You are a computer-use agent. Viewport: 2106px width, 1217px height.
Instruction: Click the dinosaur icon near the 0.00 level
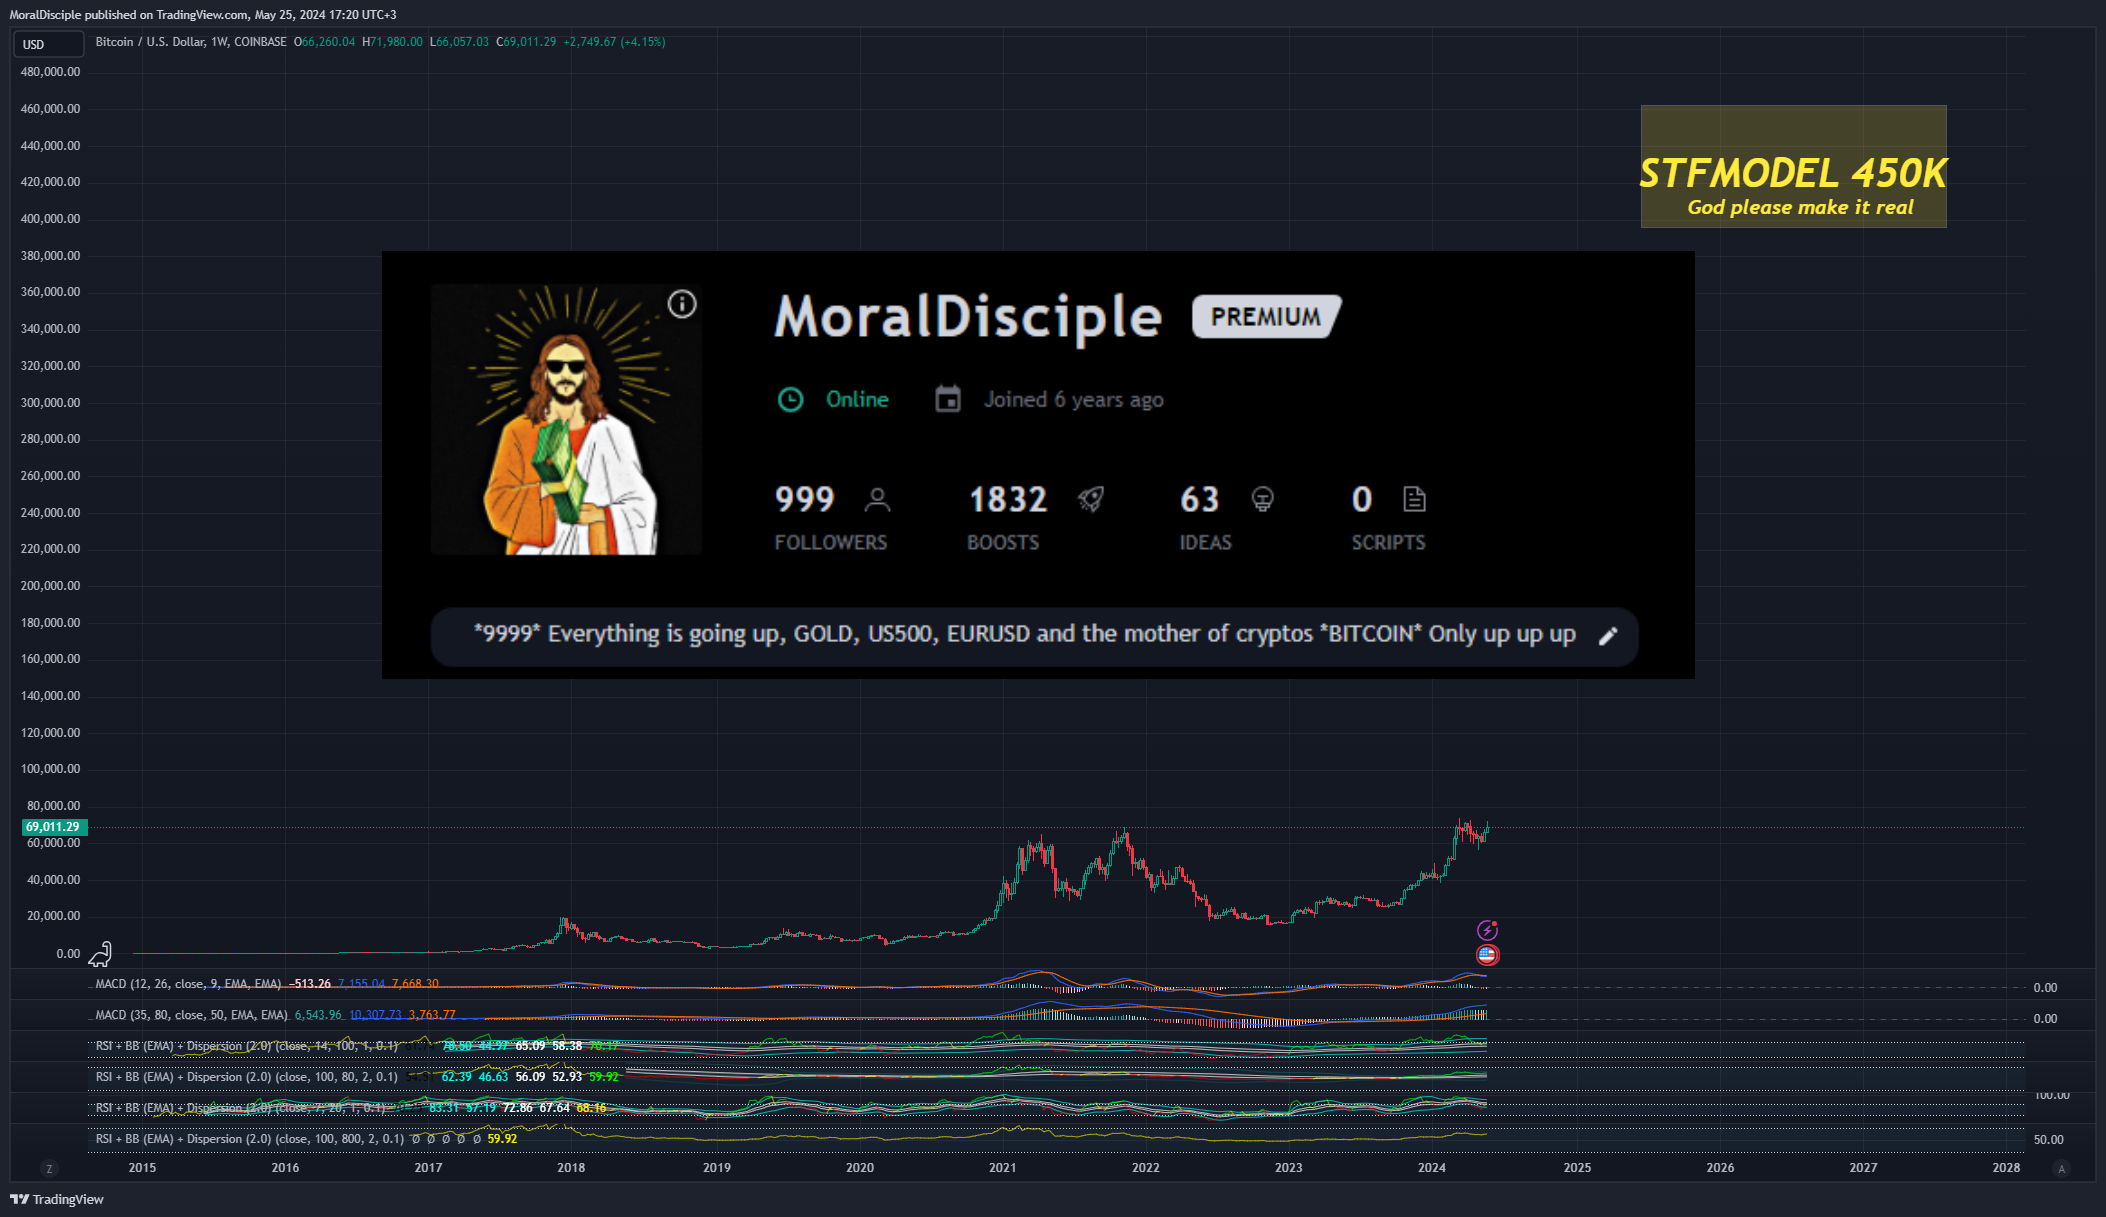(x=100, y=955)
